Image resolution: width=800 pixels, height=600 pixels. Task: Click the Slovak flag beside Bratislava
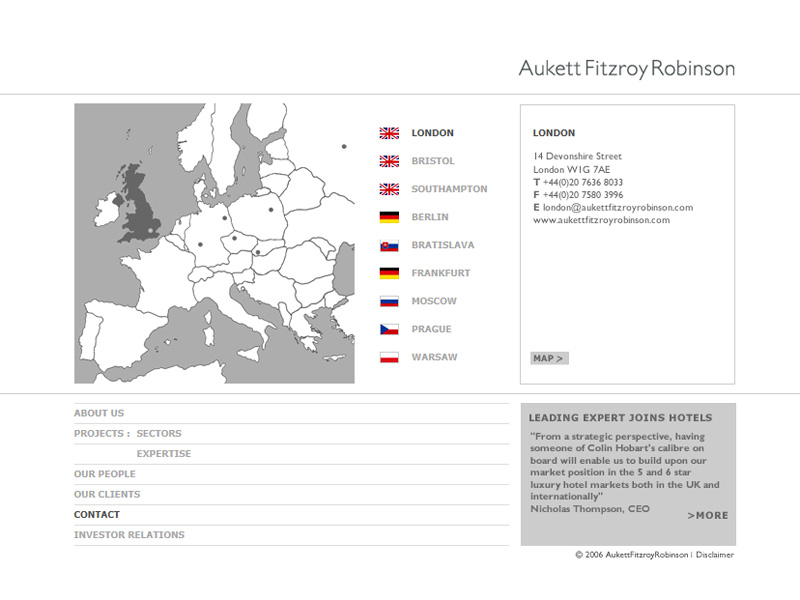389,245
